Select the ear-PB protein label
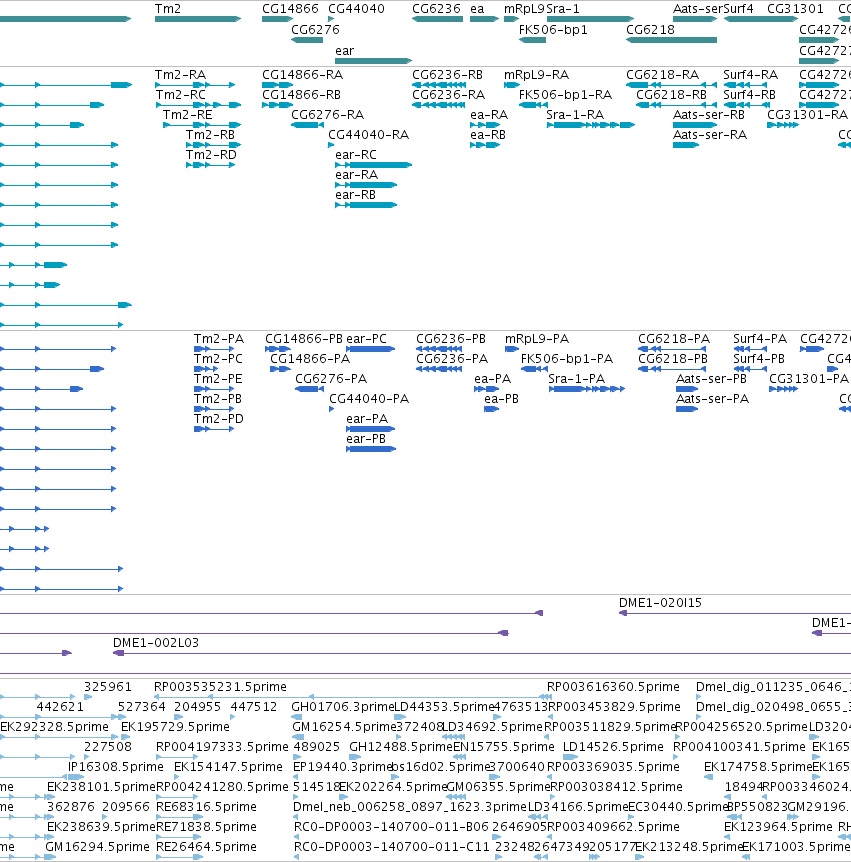The height and width of the screenshot is (862, 851). (x=366, y=439)
